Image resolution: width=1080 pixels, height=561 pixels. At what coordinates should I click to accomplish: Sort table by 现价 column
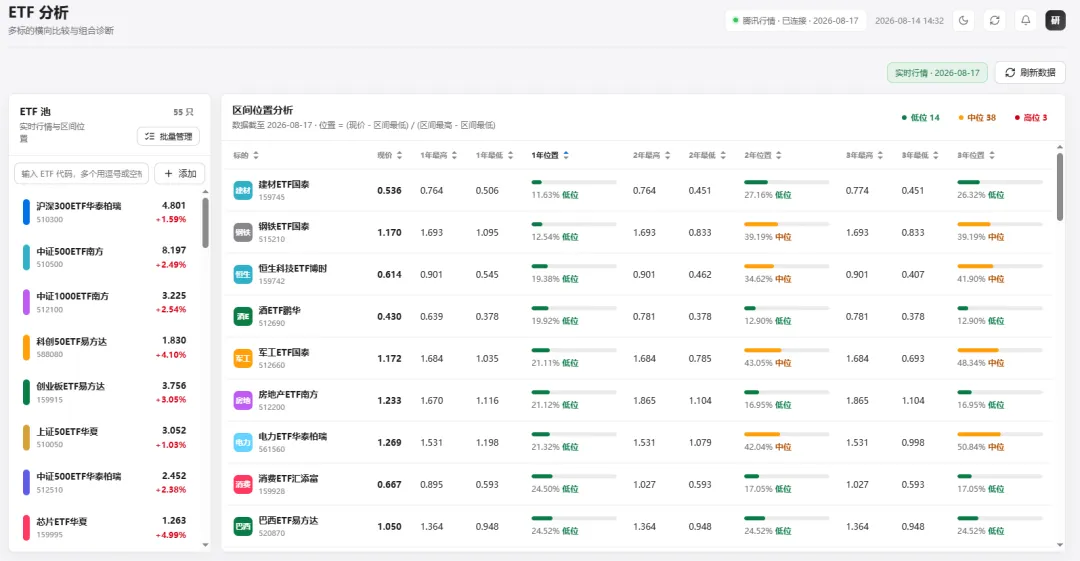pyautogui.click(x=389, y=155)
